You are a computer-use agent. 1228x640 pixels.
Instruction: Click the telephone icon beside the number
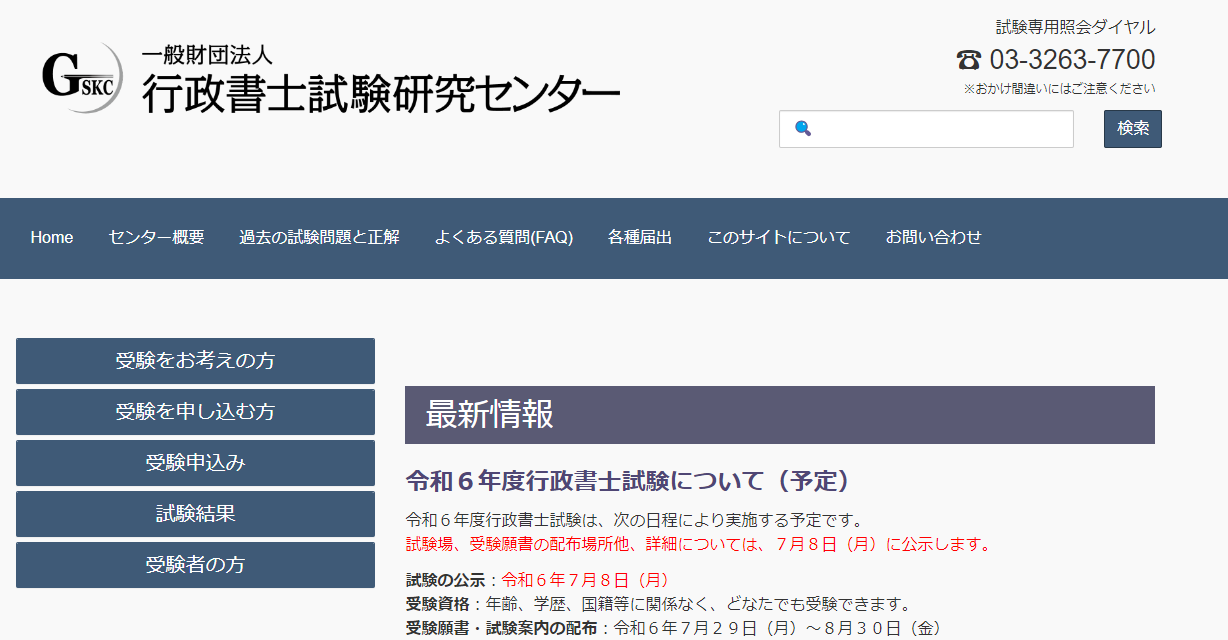tap(968, 60)
